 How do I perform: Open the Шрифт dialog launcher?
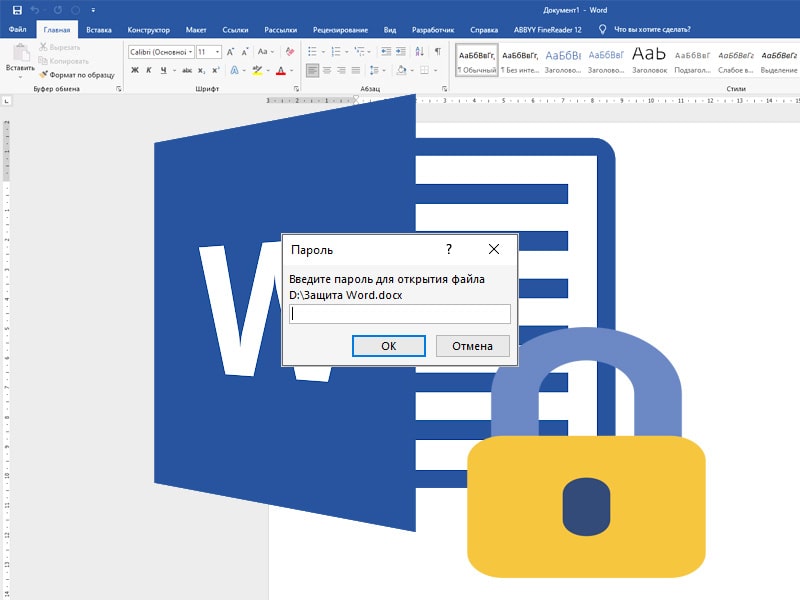coord(296,89)
